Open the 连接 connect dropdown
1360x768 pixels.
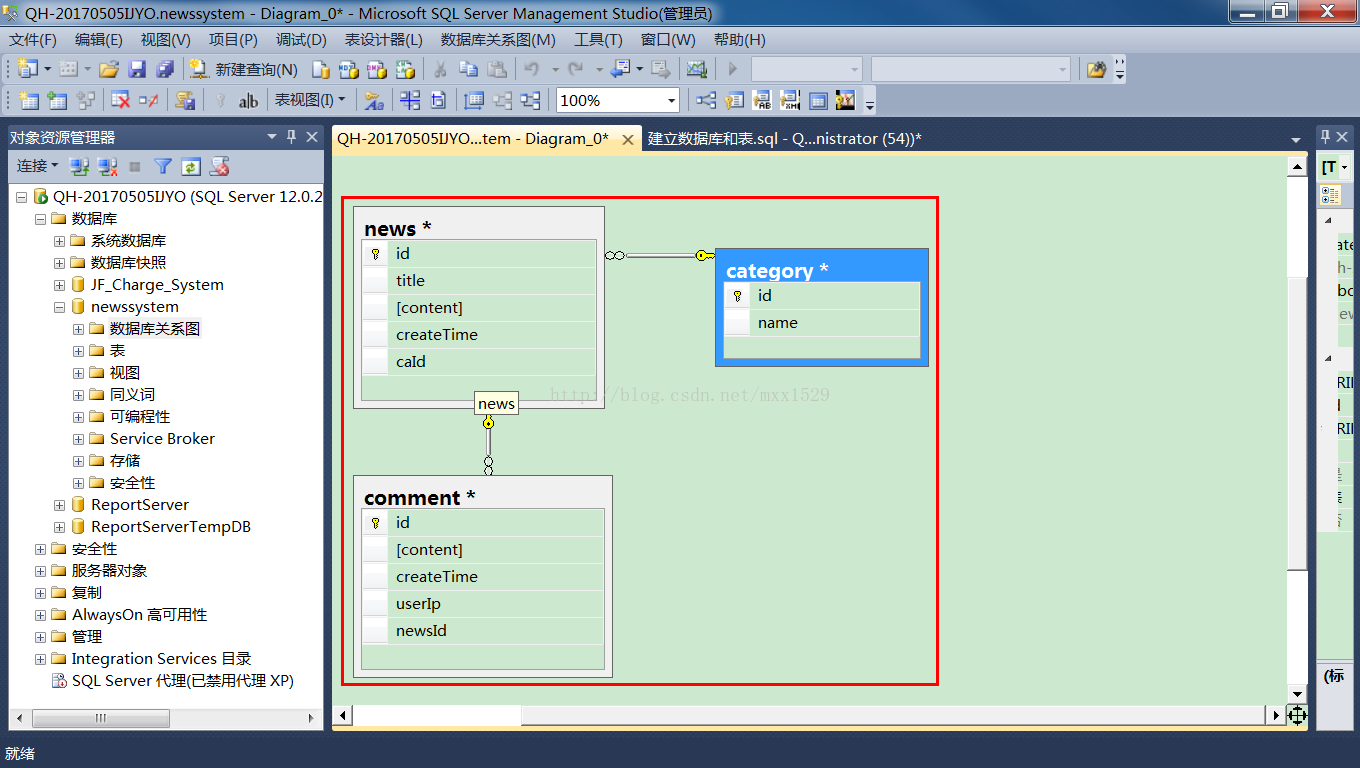coord(37,166)
